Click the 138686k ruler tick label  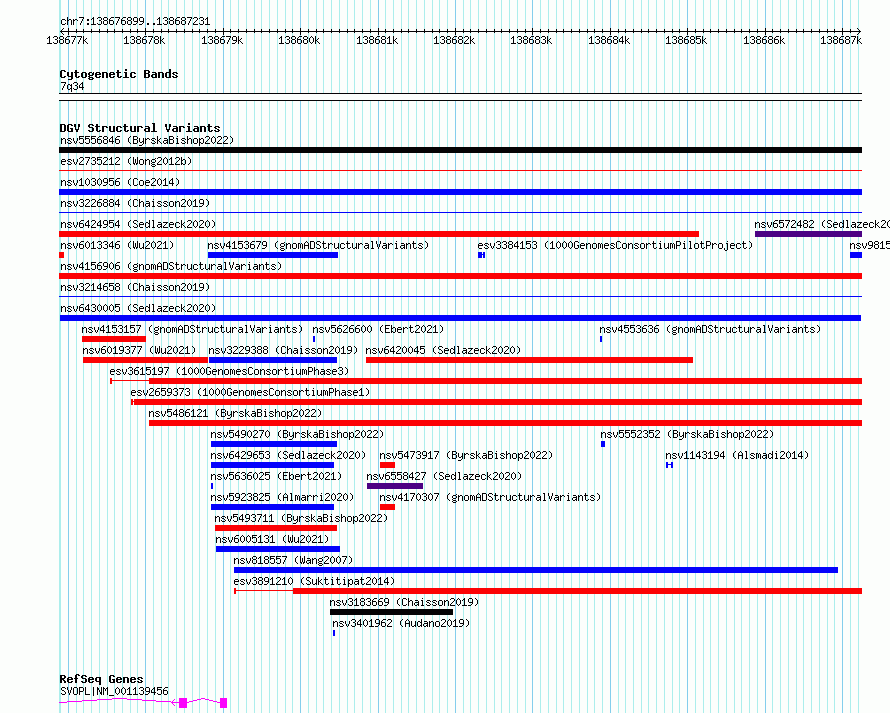click(x=764, y=40)
